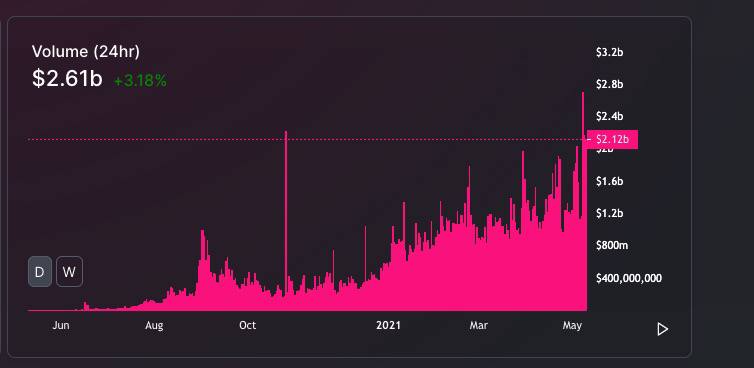Viewport: 754px width, 368px height.
Task: Click the Oct date label
Action: tap(247, 325)
